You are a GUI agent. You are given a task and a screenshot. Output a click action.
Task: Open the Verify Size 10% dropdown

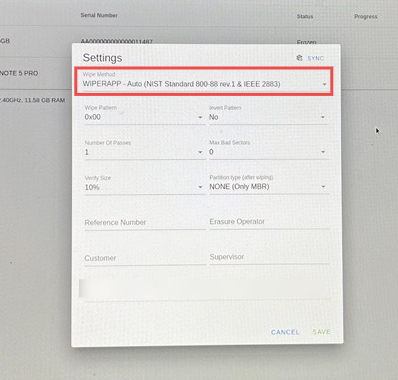pos(144,184)
